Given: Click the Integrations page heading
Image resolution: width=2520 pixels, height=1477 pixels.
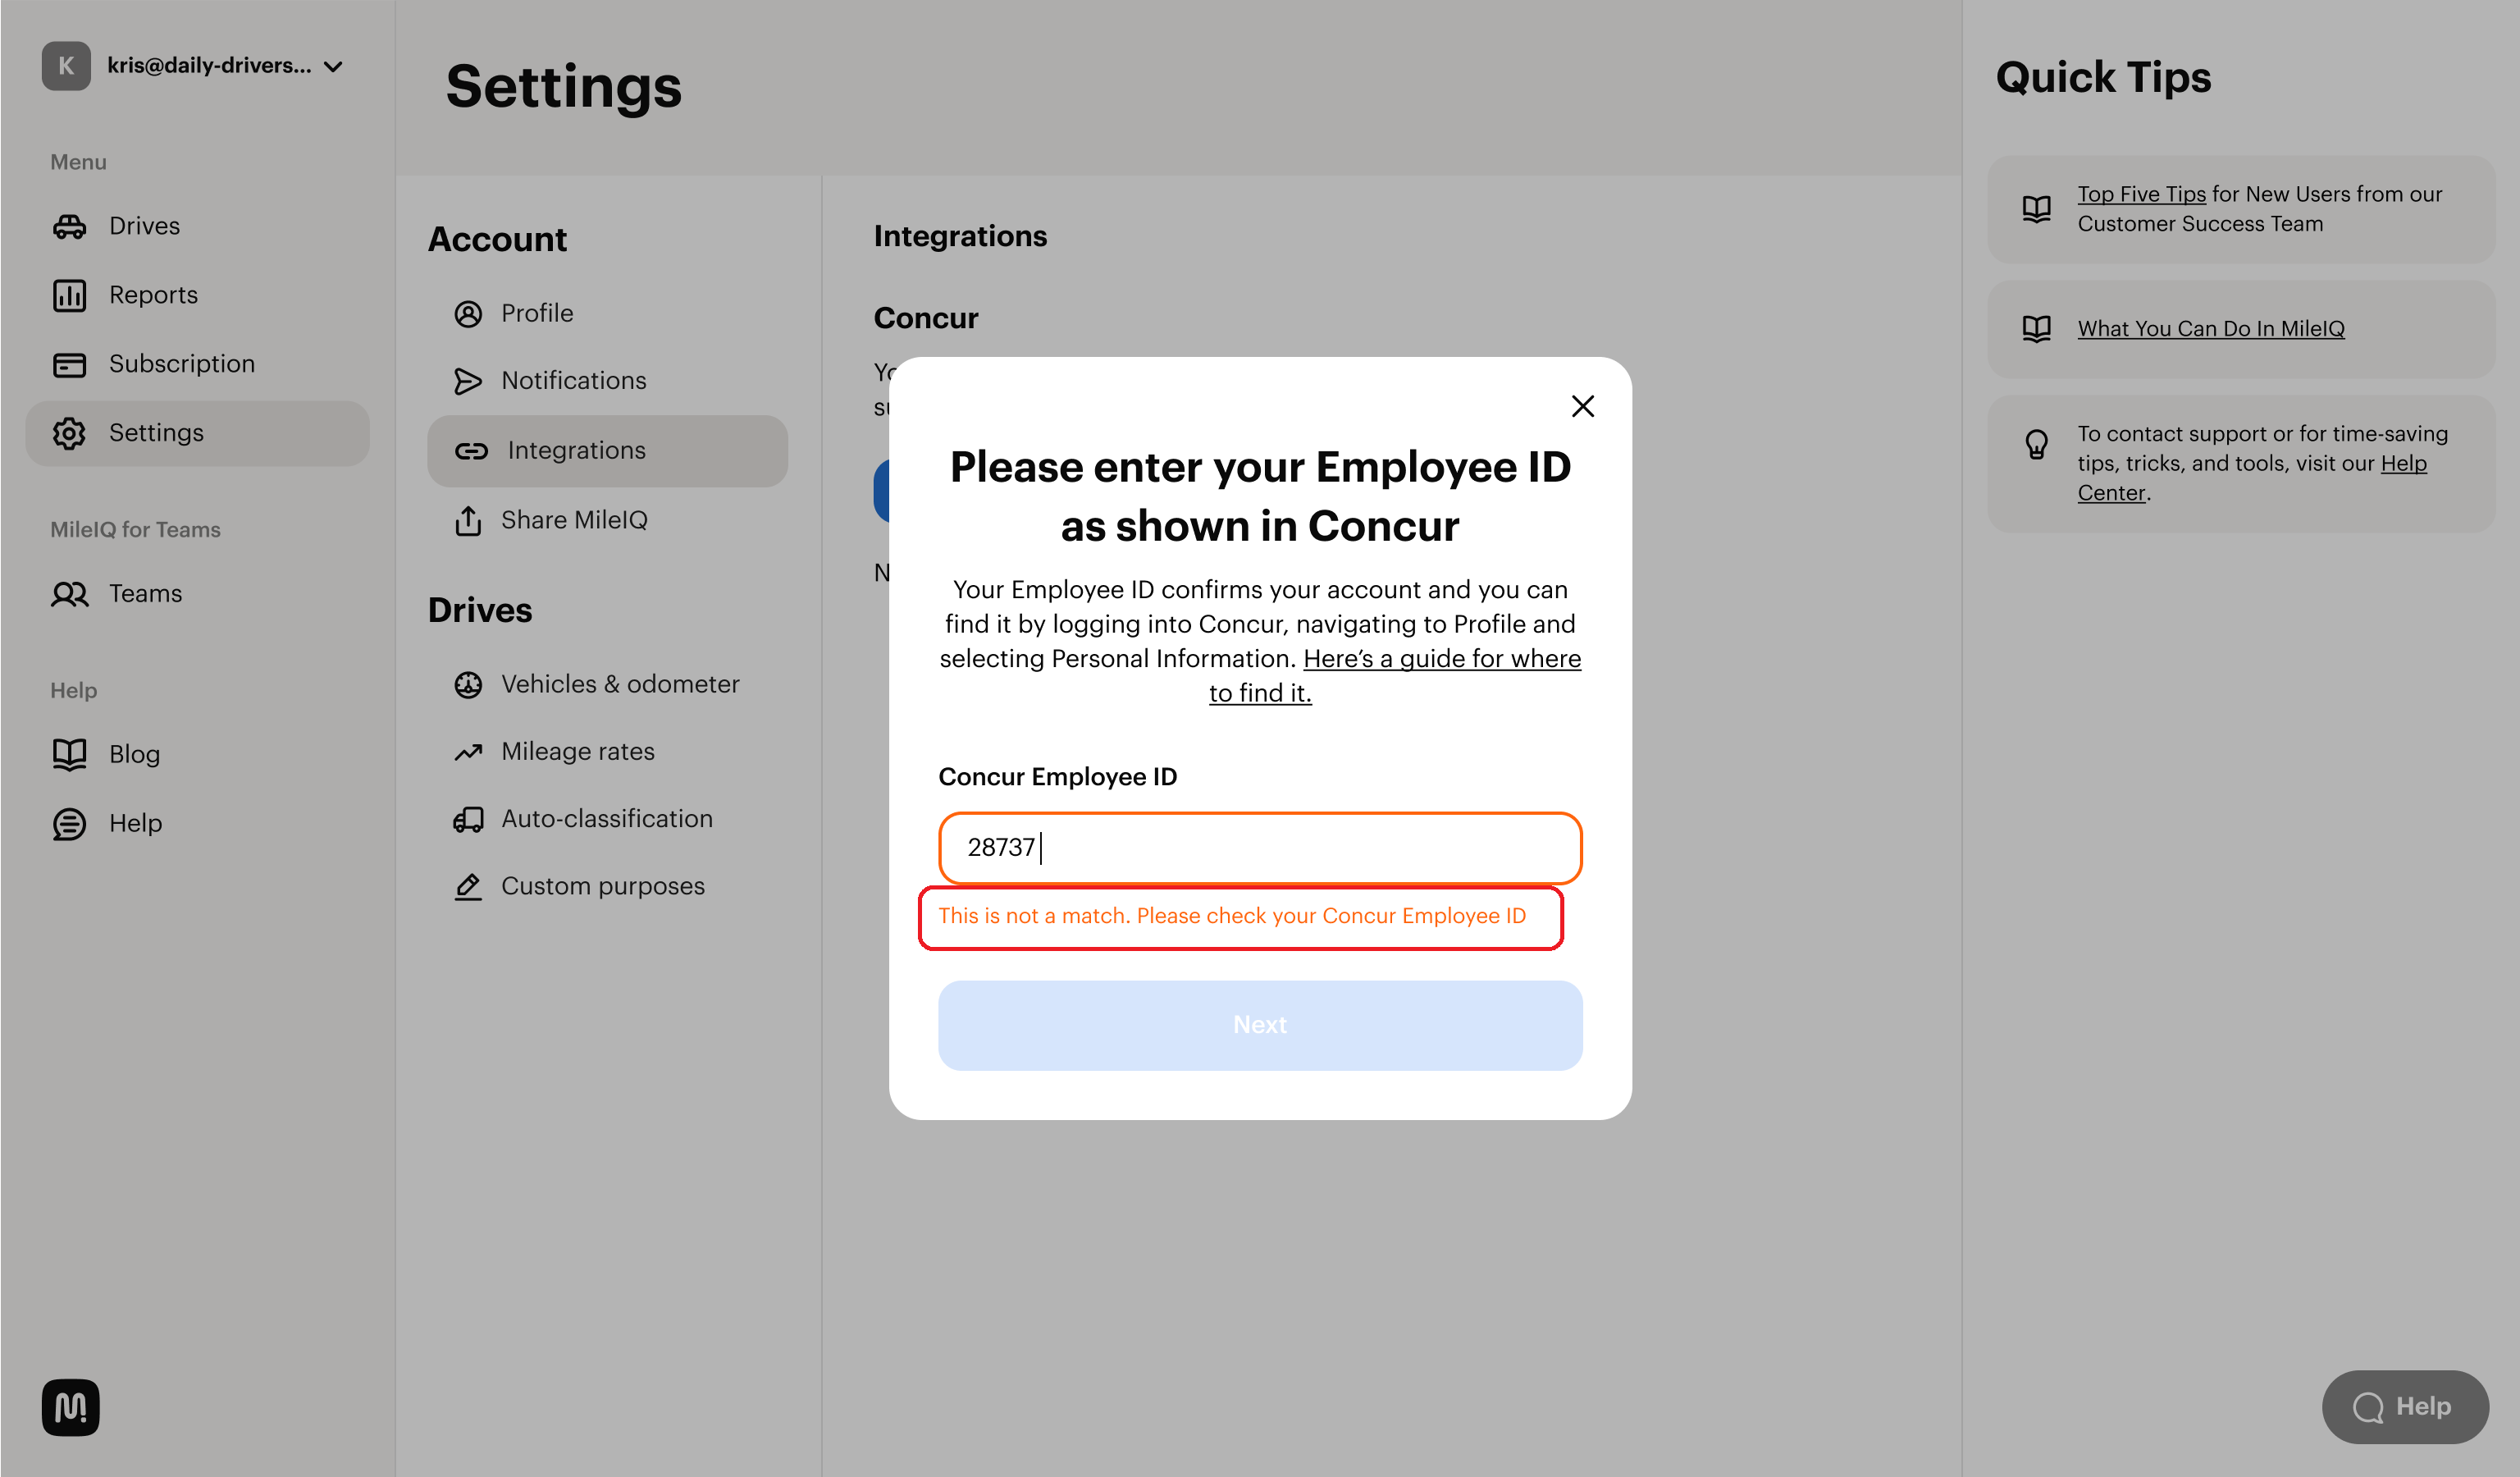Looking at the screenshot, I should pyautogui.click(x=960, y=236).
